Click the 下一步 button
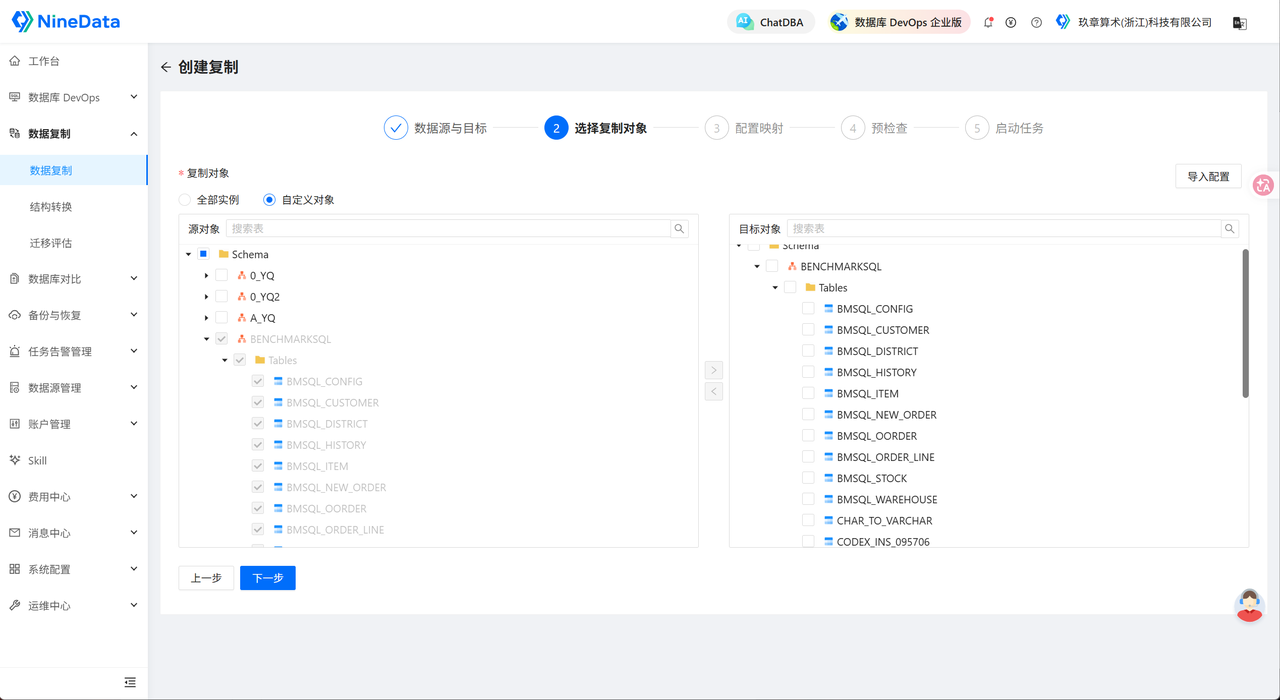Screen dimensions: 1280x700 pos(268,578)
